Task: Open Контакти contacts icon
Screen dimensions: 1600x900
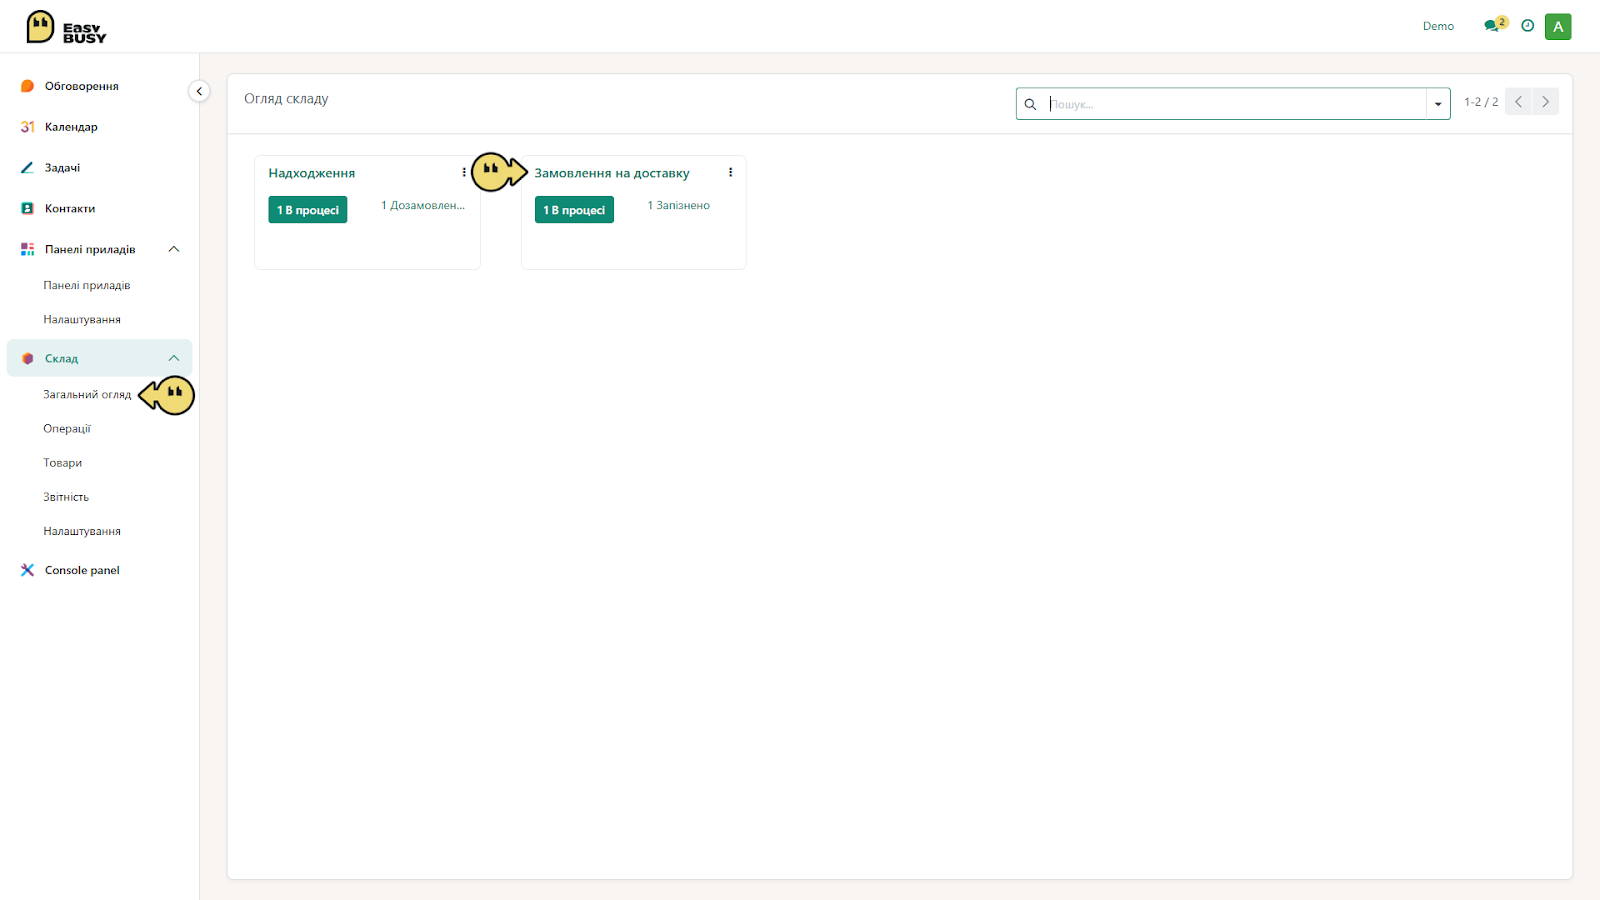Action: coord(27,209)
